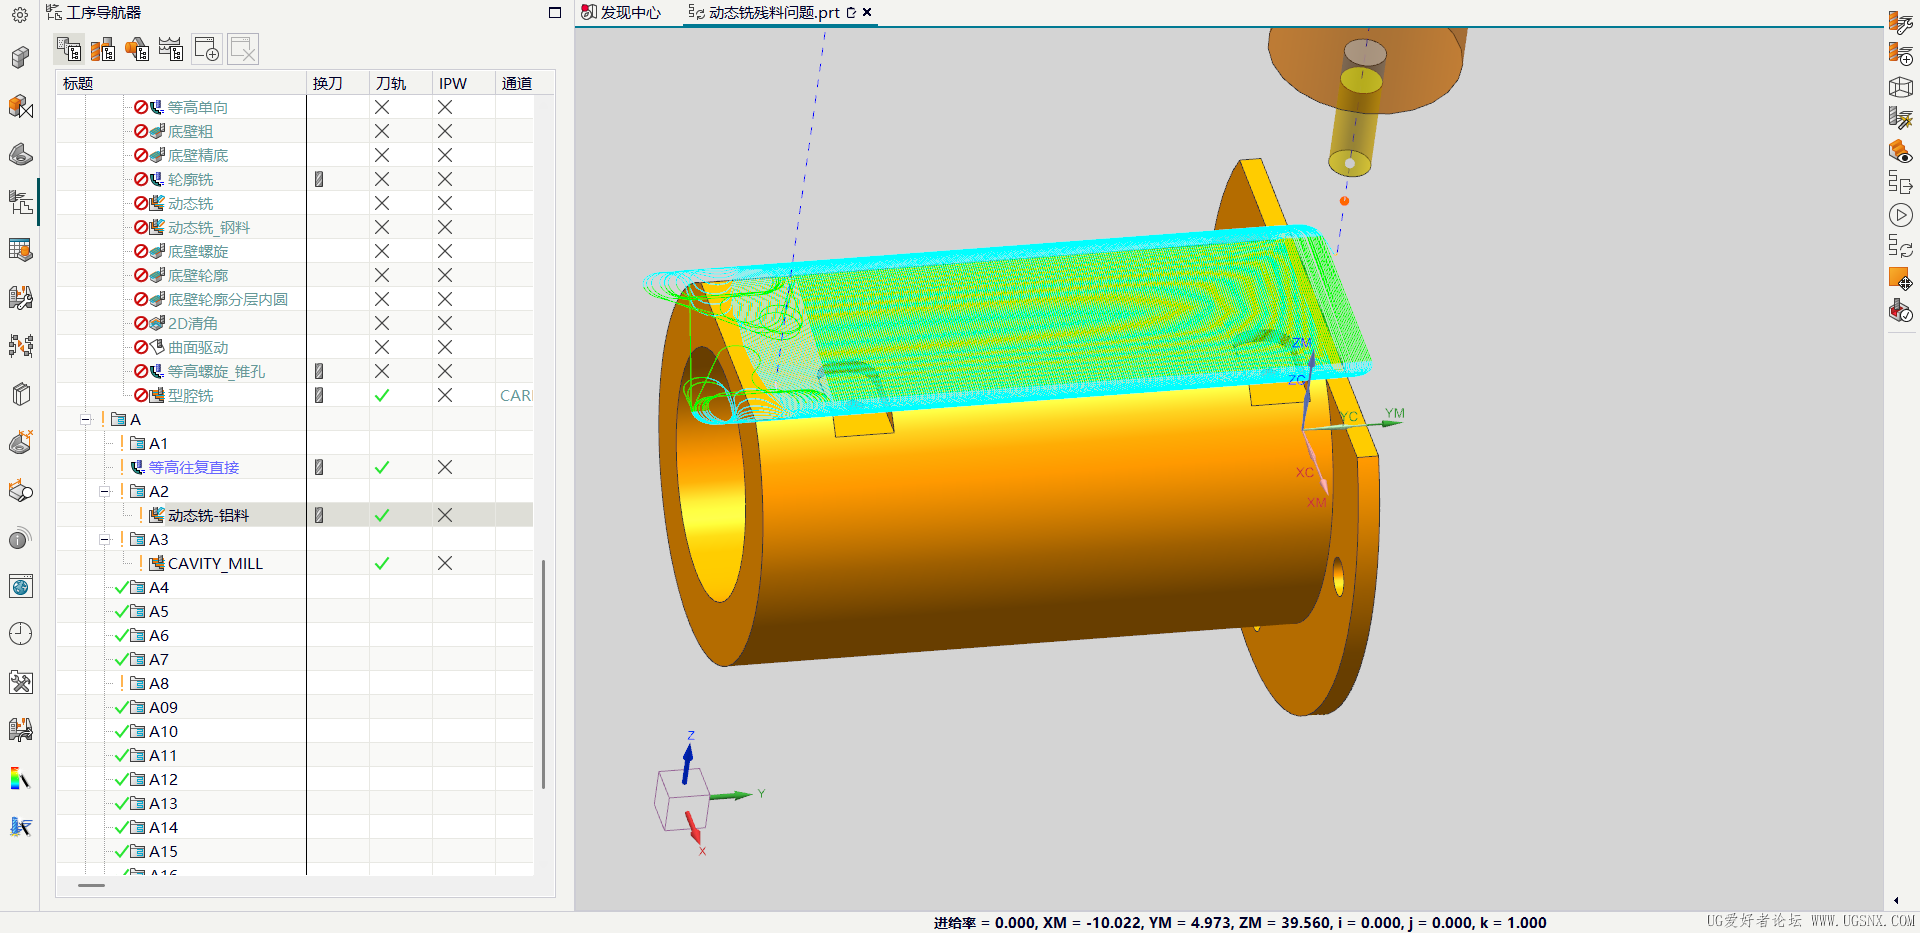The image size is (1920, 933).
Task: Switch to Machining Method view icon
Action: click(171, 49)
